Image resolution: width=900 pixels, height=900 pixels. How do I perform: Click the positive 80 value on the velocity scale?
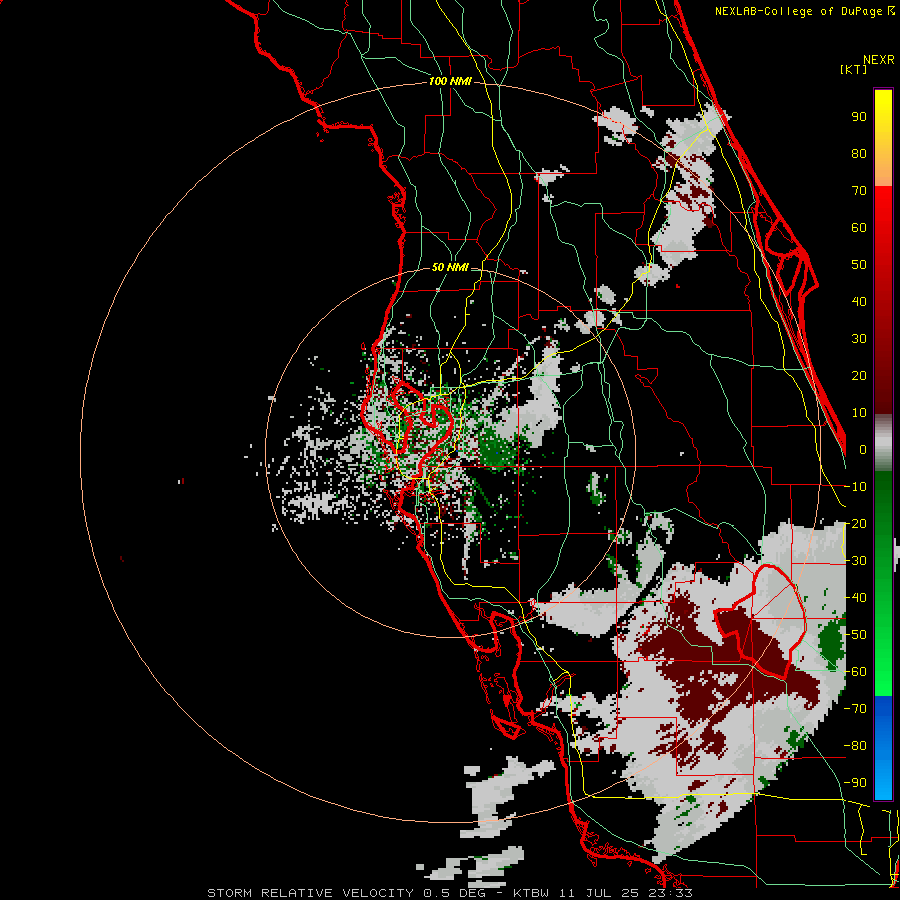point(859,153)
